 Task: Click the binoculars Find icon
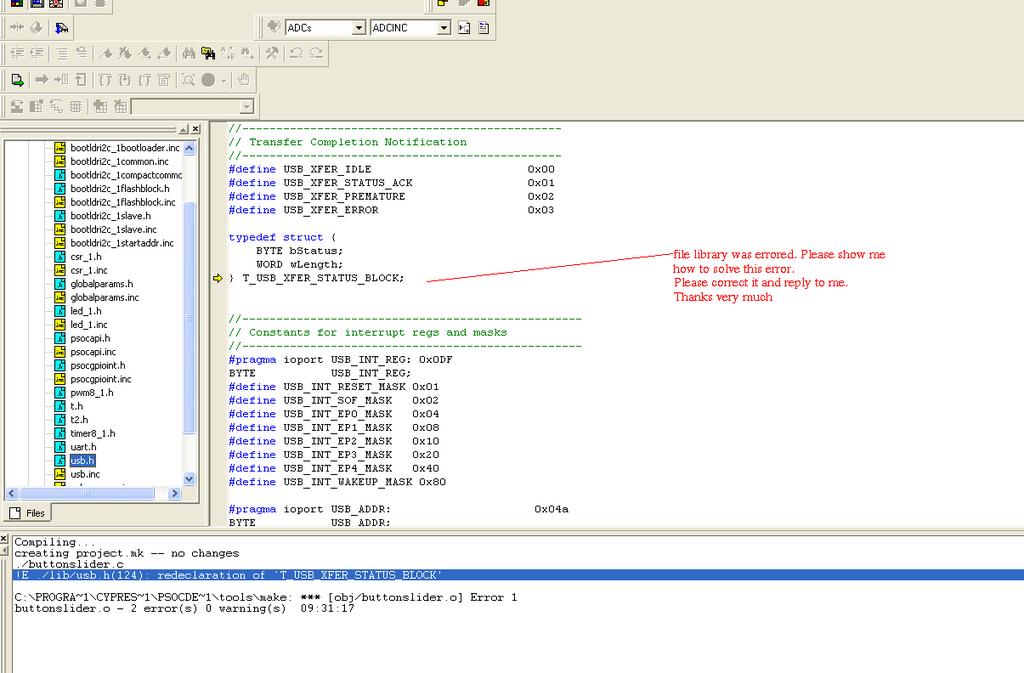[188, 53]
